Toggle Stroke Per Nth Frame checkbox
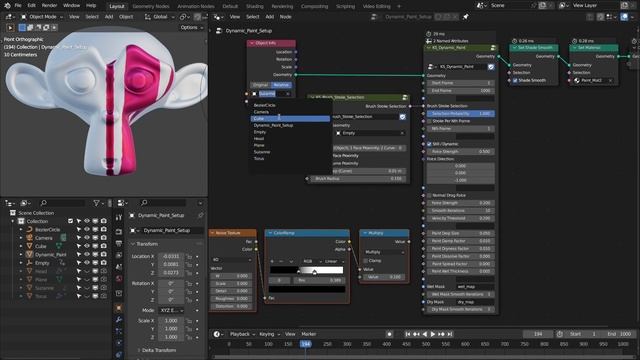 pos(429,121)
